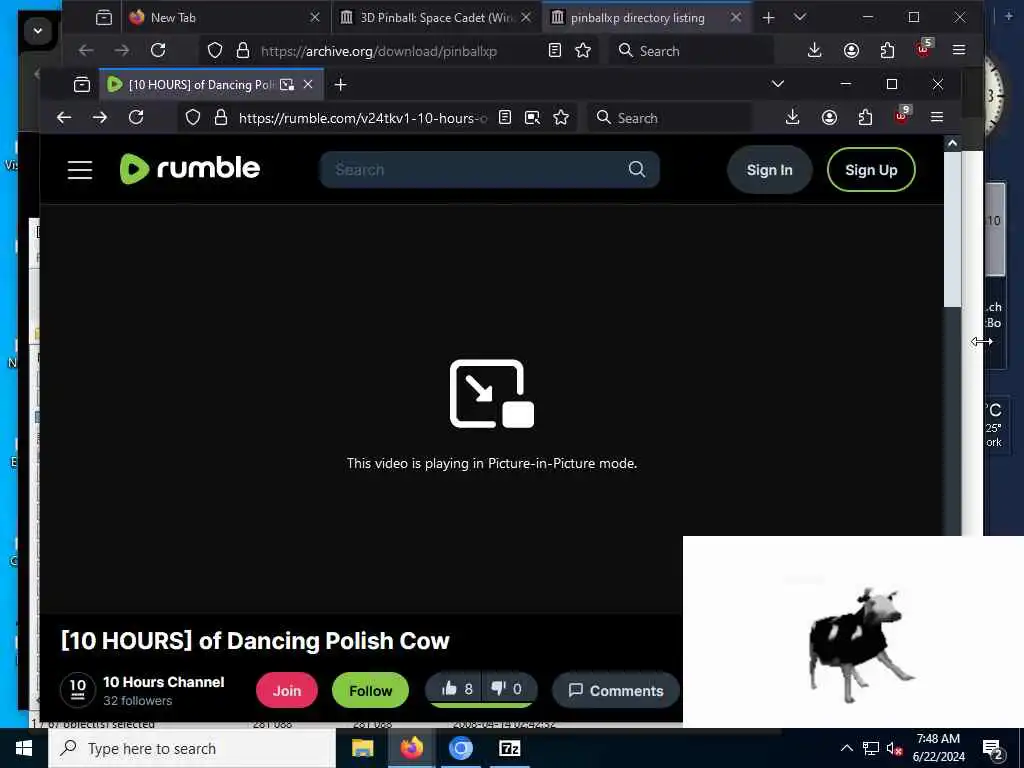The height and width of the screenshot is (768, 1024).
Task: List all tabs dropdown in archive.org window
Action: point(800,17)
